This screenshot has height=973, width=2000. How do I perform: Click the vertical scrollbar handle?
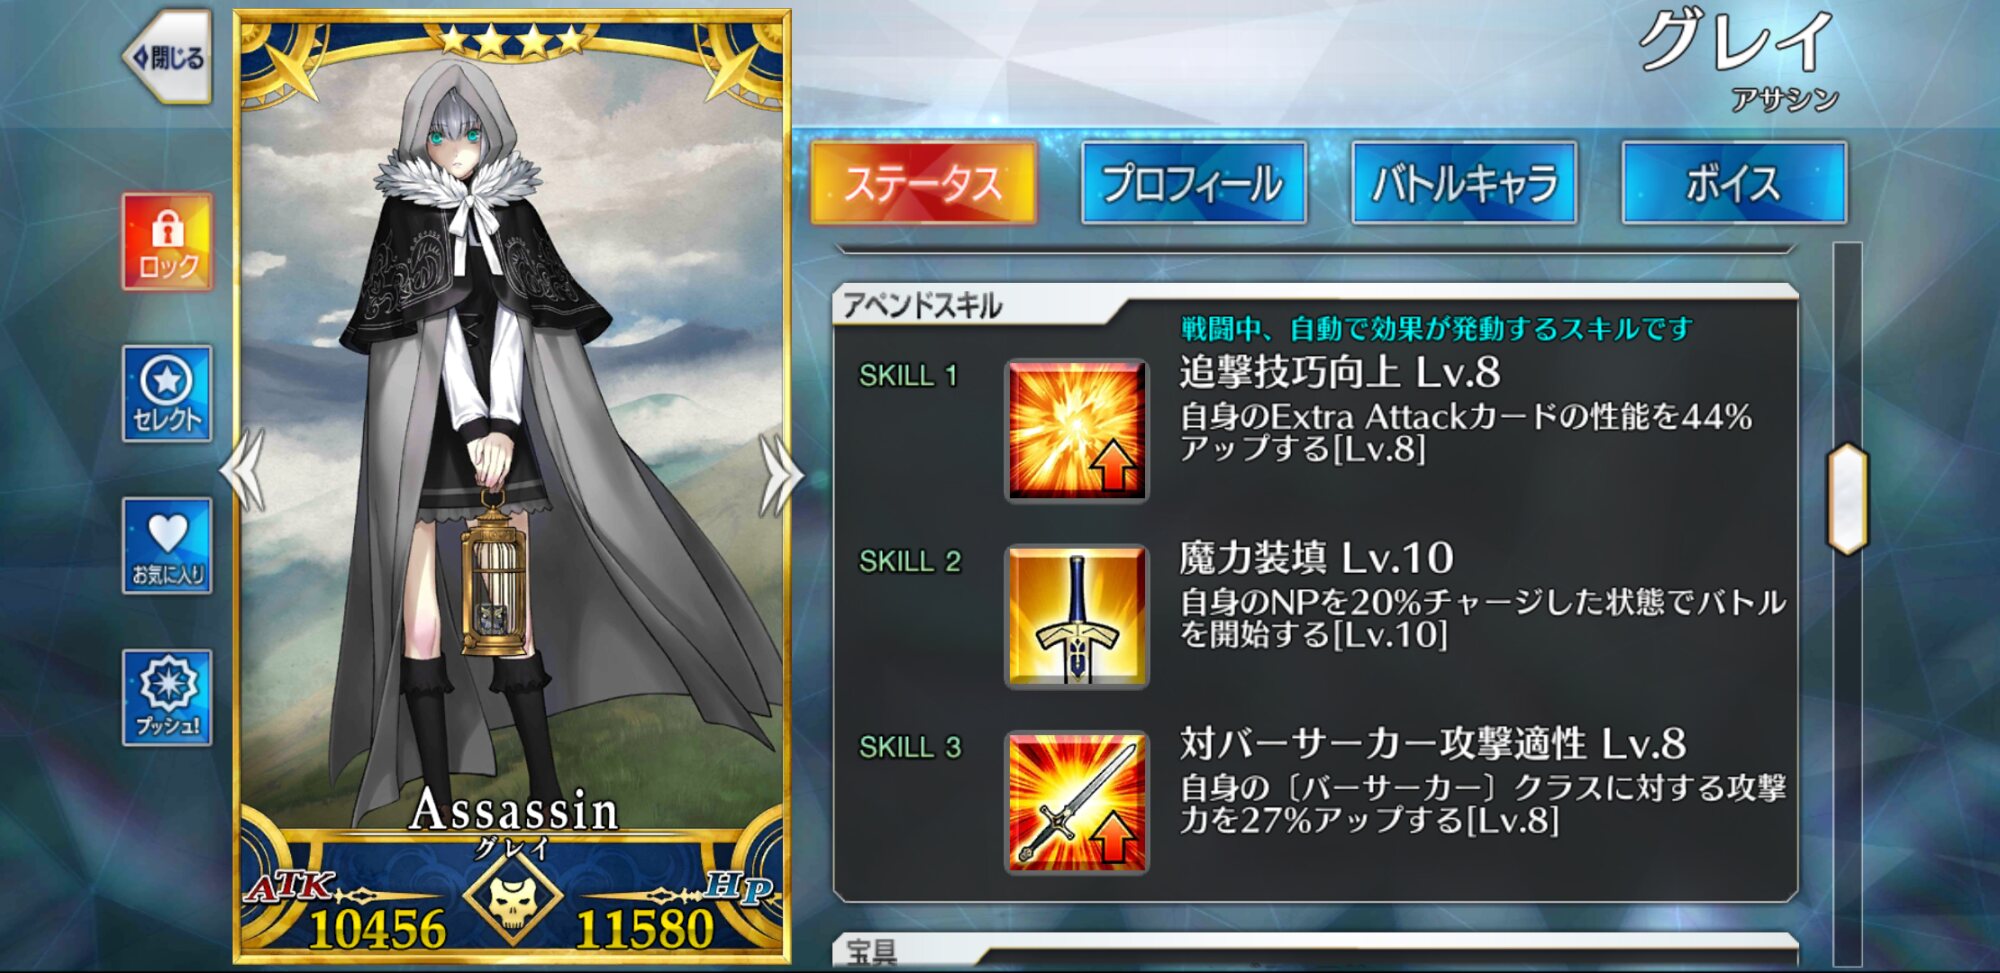1847,499
